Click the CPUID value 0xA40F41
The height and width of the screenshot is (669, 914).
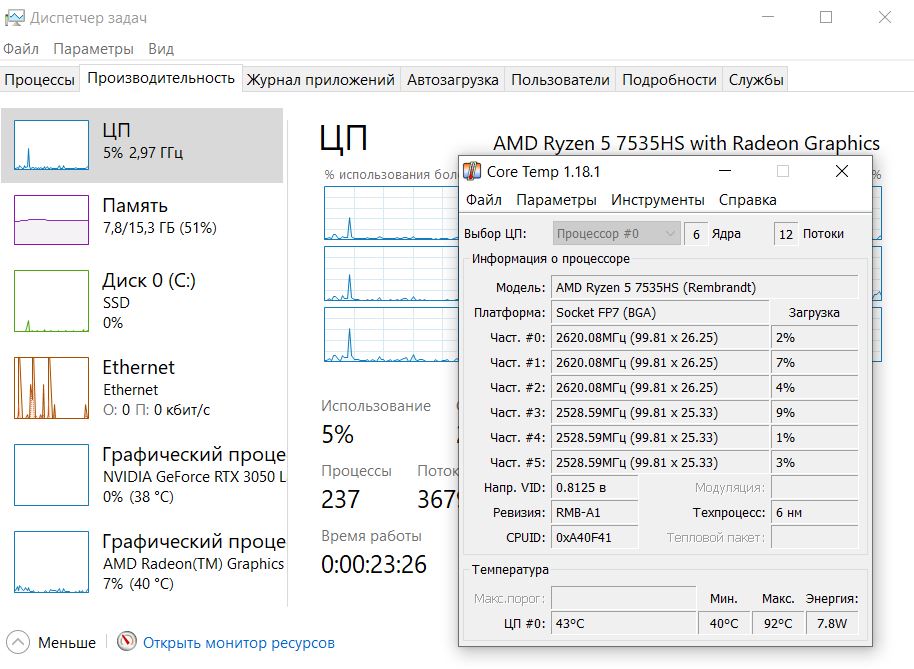tap(595, 538)
